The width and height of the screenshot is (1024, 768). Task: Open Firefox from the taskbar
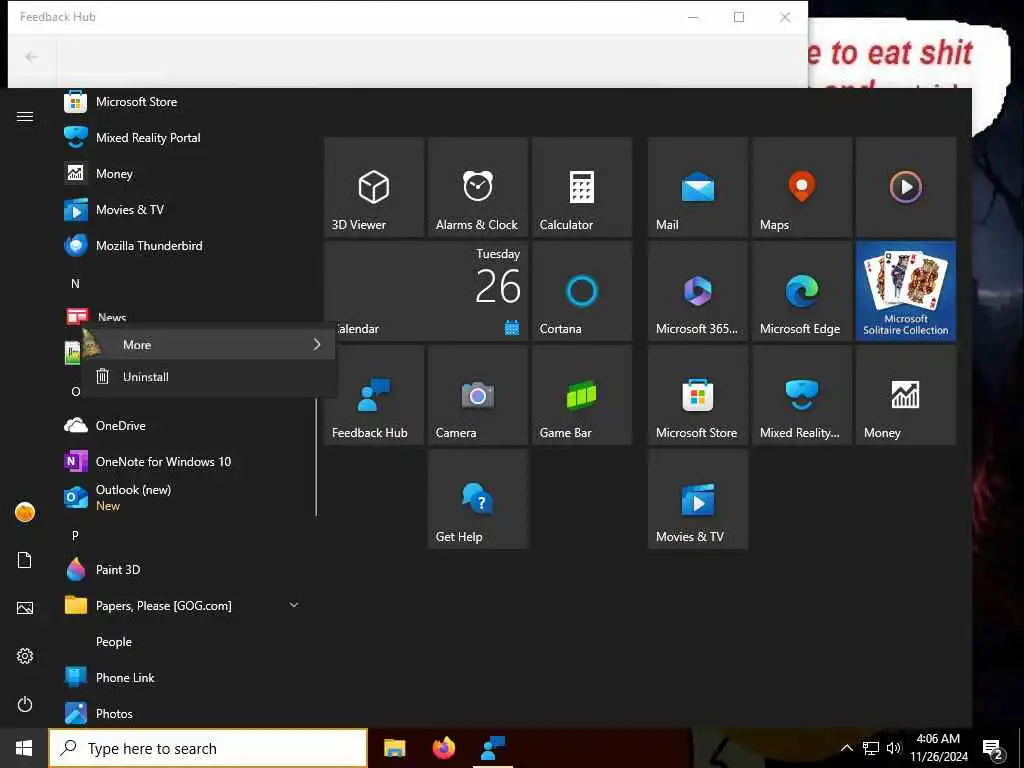444,748
